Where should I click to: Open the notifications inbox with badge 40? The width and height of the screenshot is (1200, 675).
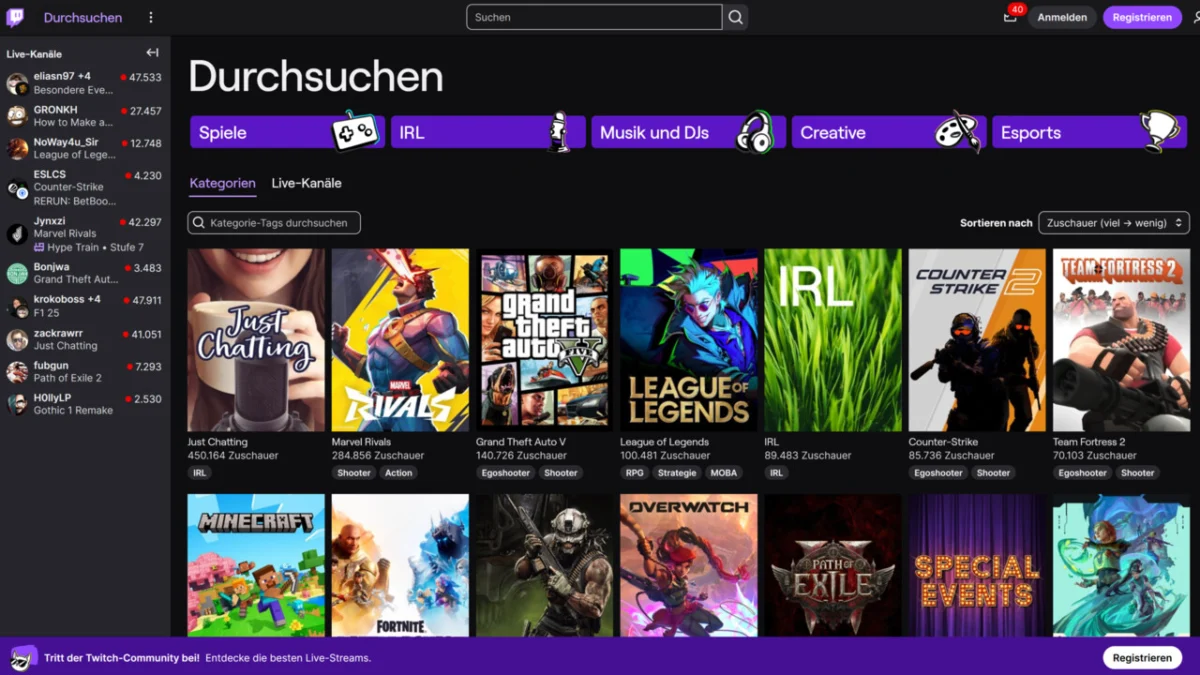[1010, 17]
